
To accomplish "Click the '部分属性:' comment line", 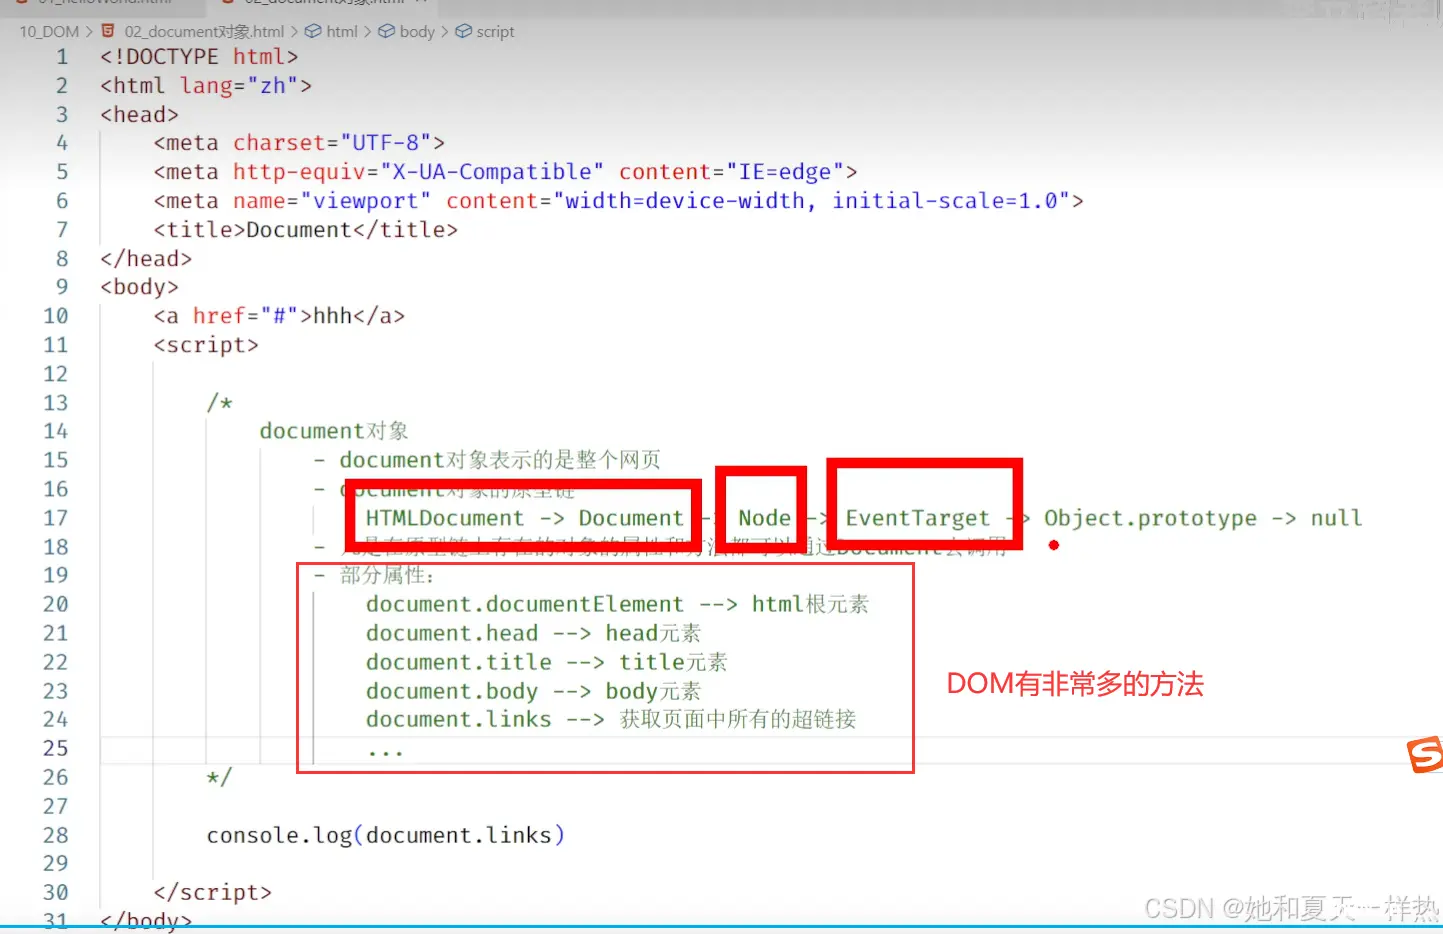I will 387,575.
